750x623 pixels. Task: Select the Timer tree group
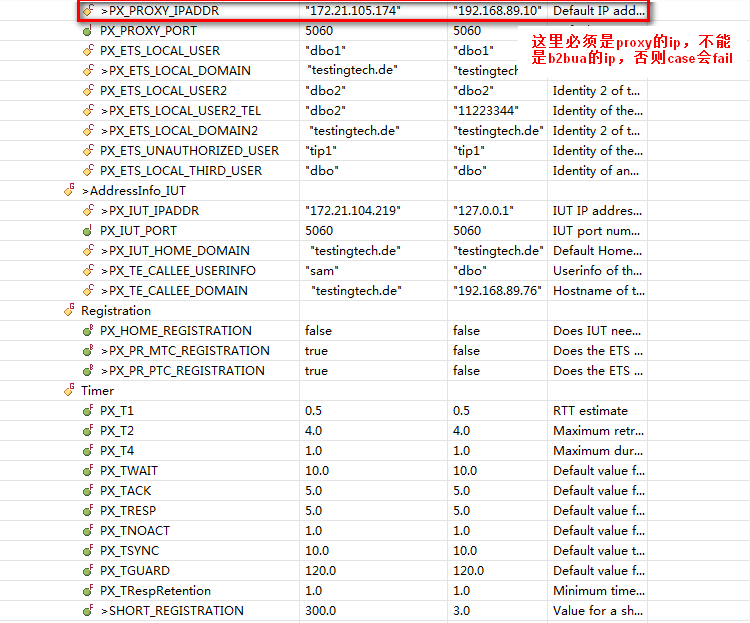(98, 391)
